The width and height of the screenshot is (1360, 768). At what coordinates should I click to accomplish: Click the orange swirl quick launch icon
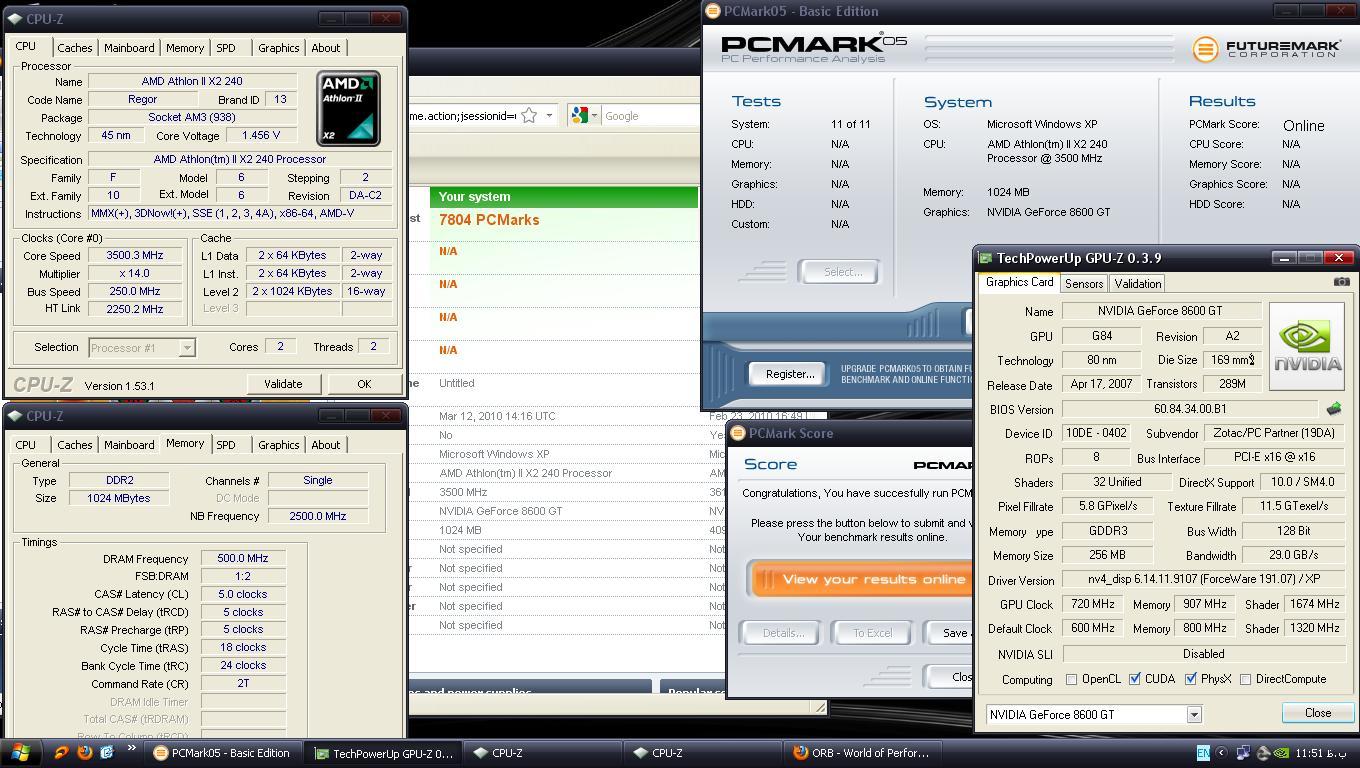pos(61,753)
